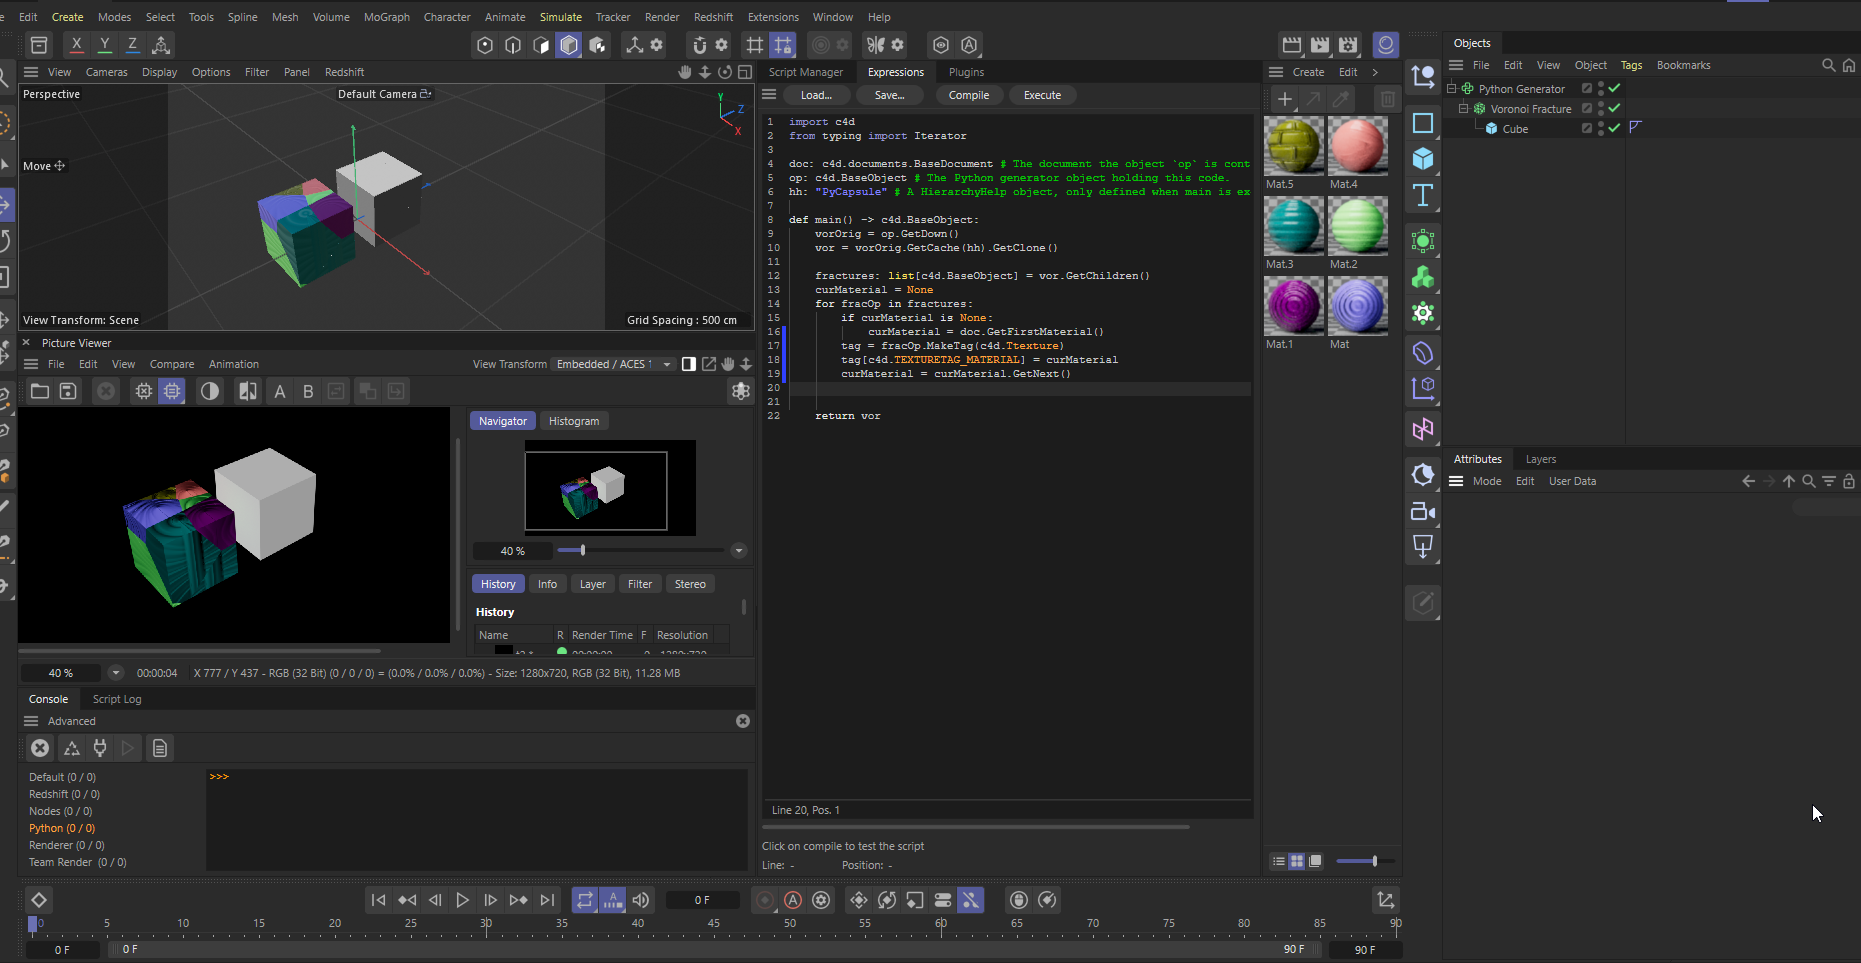
Task: Click the Execute button
Action: pos(1042,95)
